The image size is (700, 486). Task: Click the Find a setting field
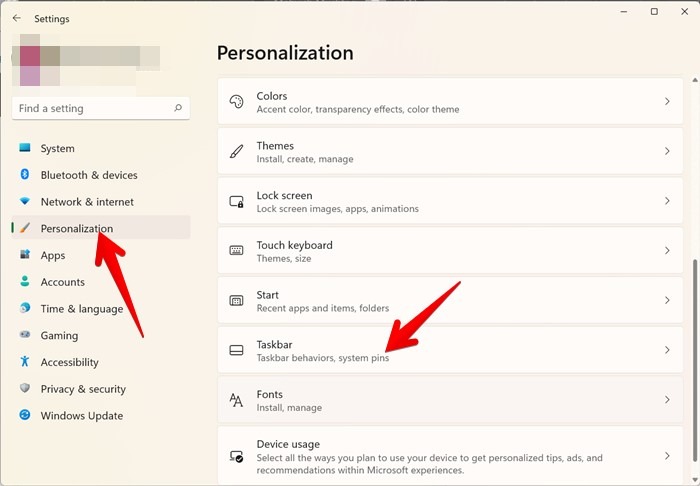90,108
